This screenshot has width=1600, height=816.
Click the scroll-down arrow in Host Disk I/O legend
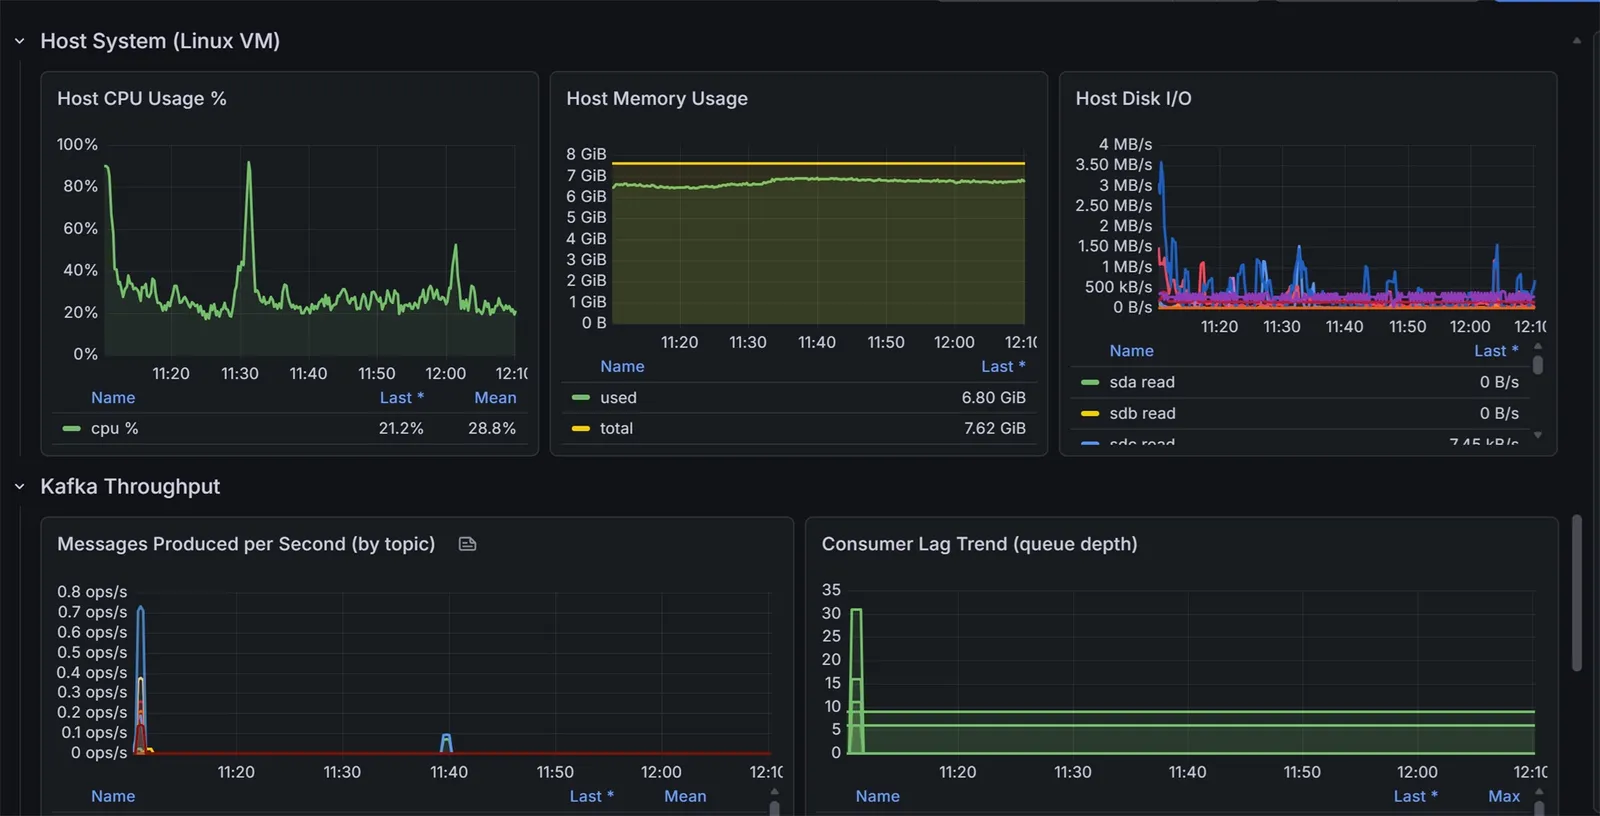coord(1538,435)
